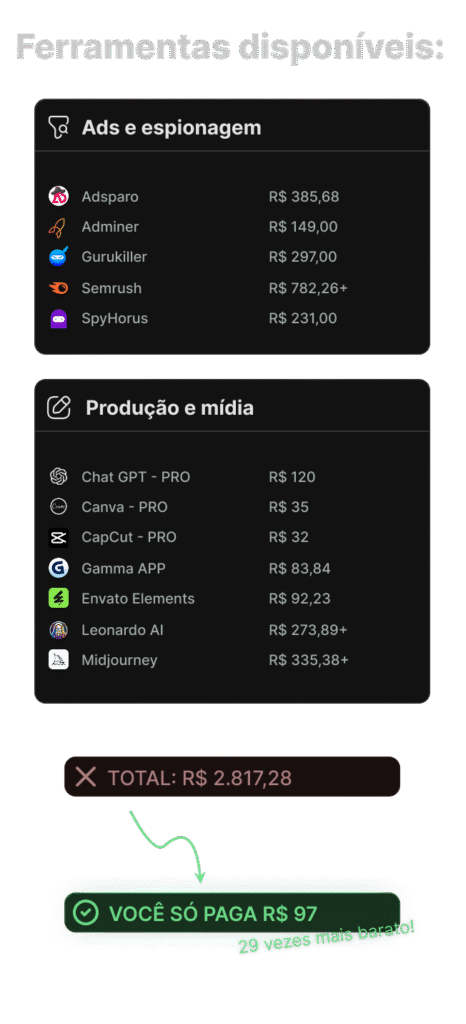Click the green checkmark circle icon
Screen dimensions: 466x1024
point(85,912)
